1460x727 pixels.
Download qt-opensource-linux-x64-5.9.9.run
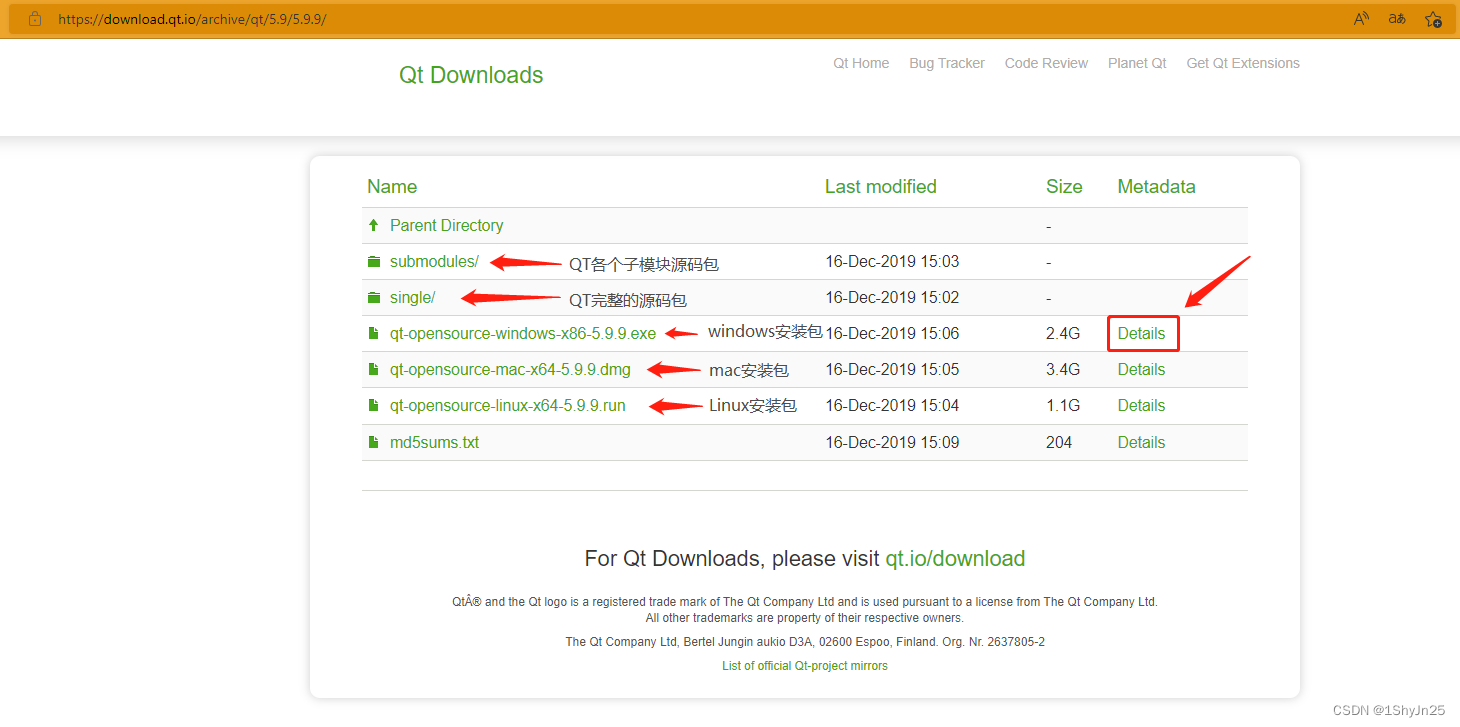508,406
